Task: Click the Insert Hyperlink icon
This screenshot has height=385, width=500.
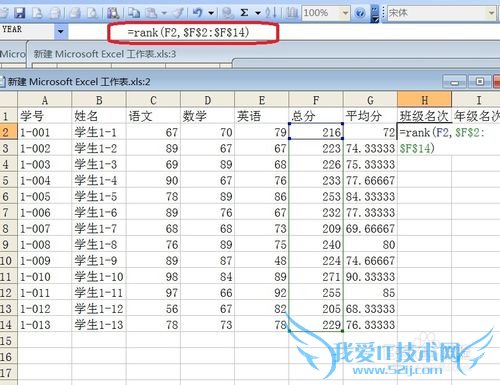Action: 228,13
